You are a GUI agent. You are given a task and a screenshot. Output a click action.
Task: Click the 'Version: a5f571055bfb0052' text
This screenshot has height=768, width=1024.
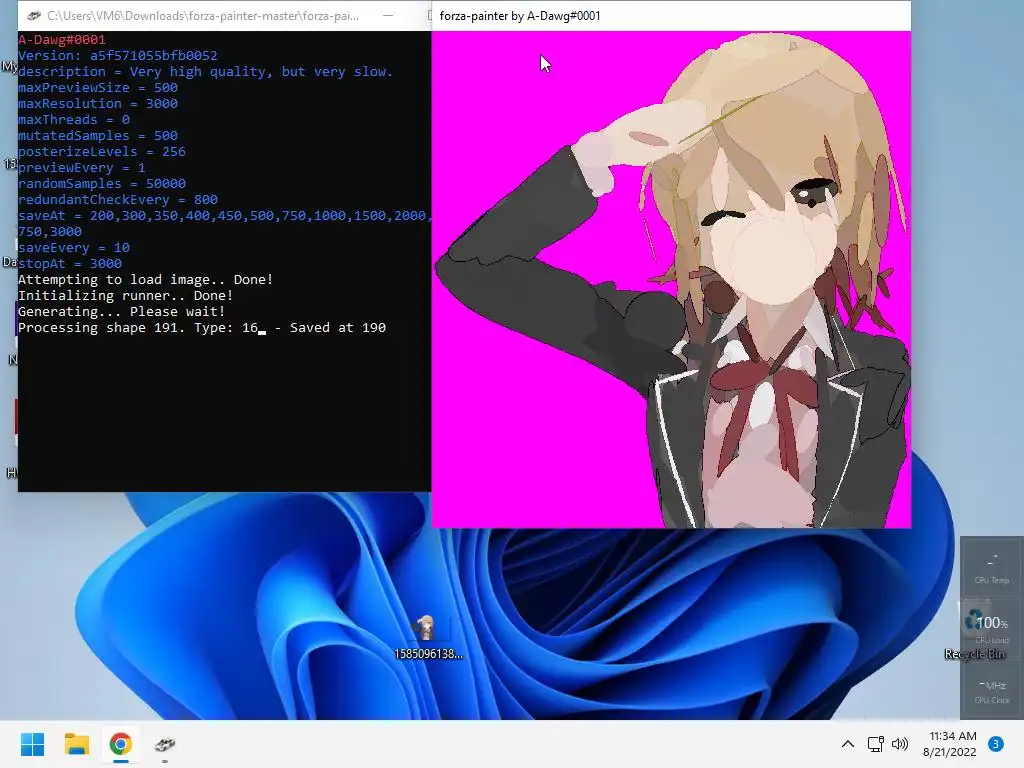click(x=118, y=56)
